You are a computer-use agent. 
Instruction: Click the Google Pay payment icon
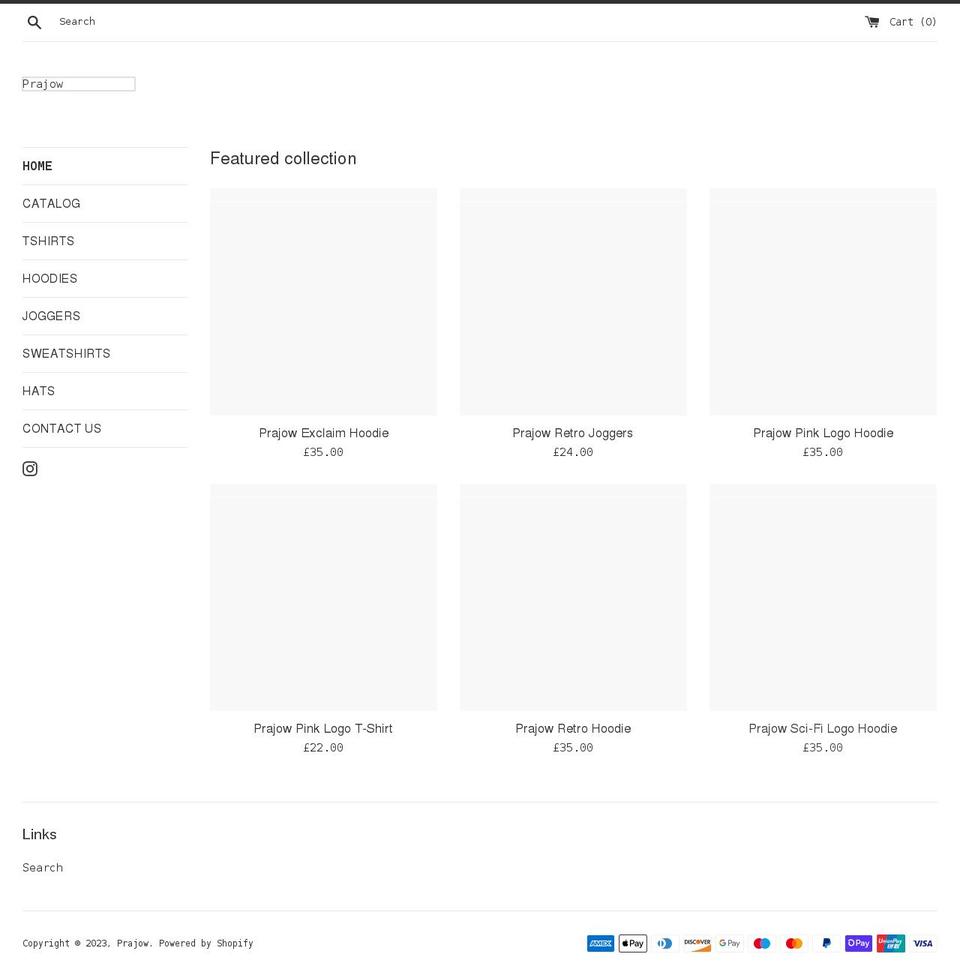[x=729, y=943]
